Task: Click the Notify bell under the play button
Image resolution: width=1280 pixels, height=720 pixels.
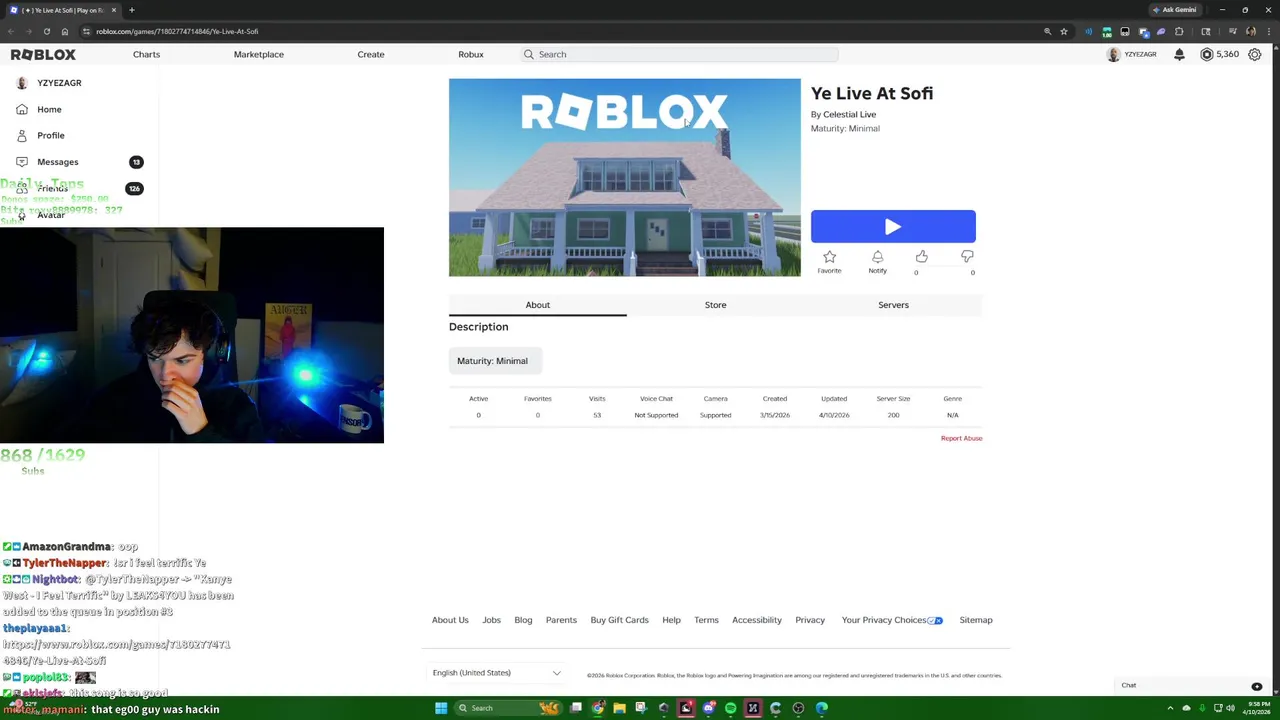Action: 877,258
